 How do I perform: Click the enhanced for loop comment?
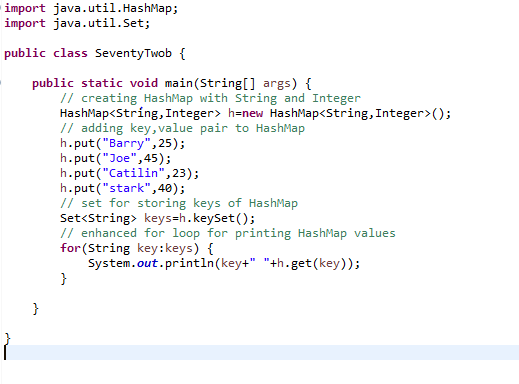pyautogui.click(x=228, y=233)
